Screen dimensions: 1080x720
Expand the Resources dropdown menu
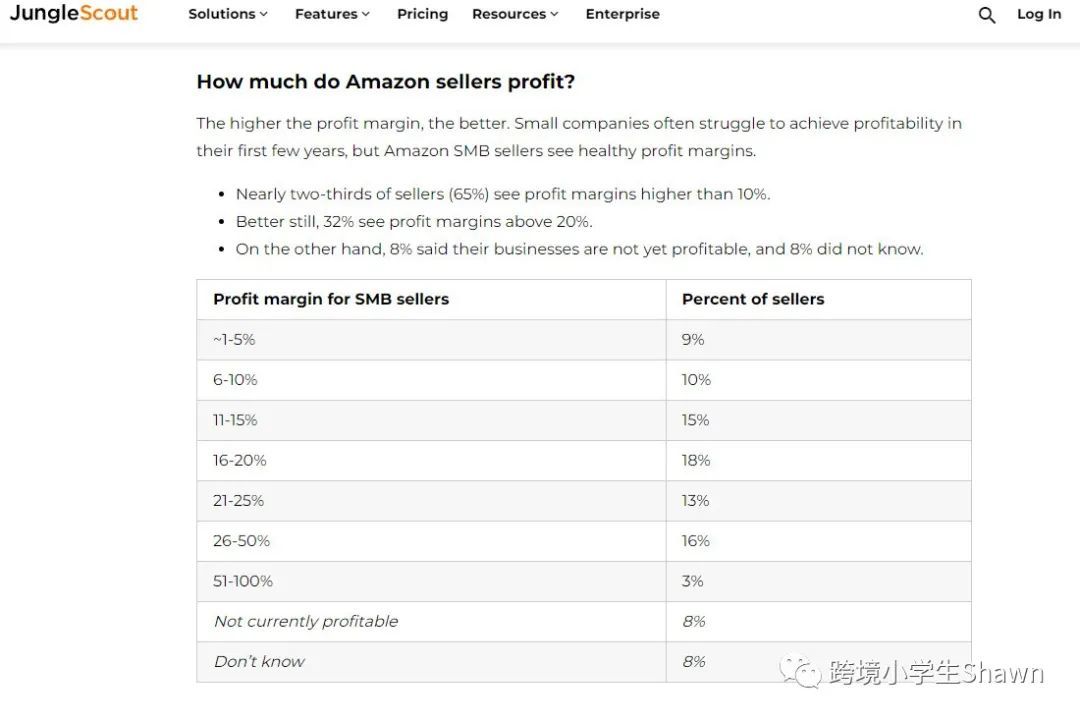point(515,14)
